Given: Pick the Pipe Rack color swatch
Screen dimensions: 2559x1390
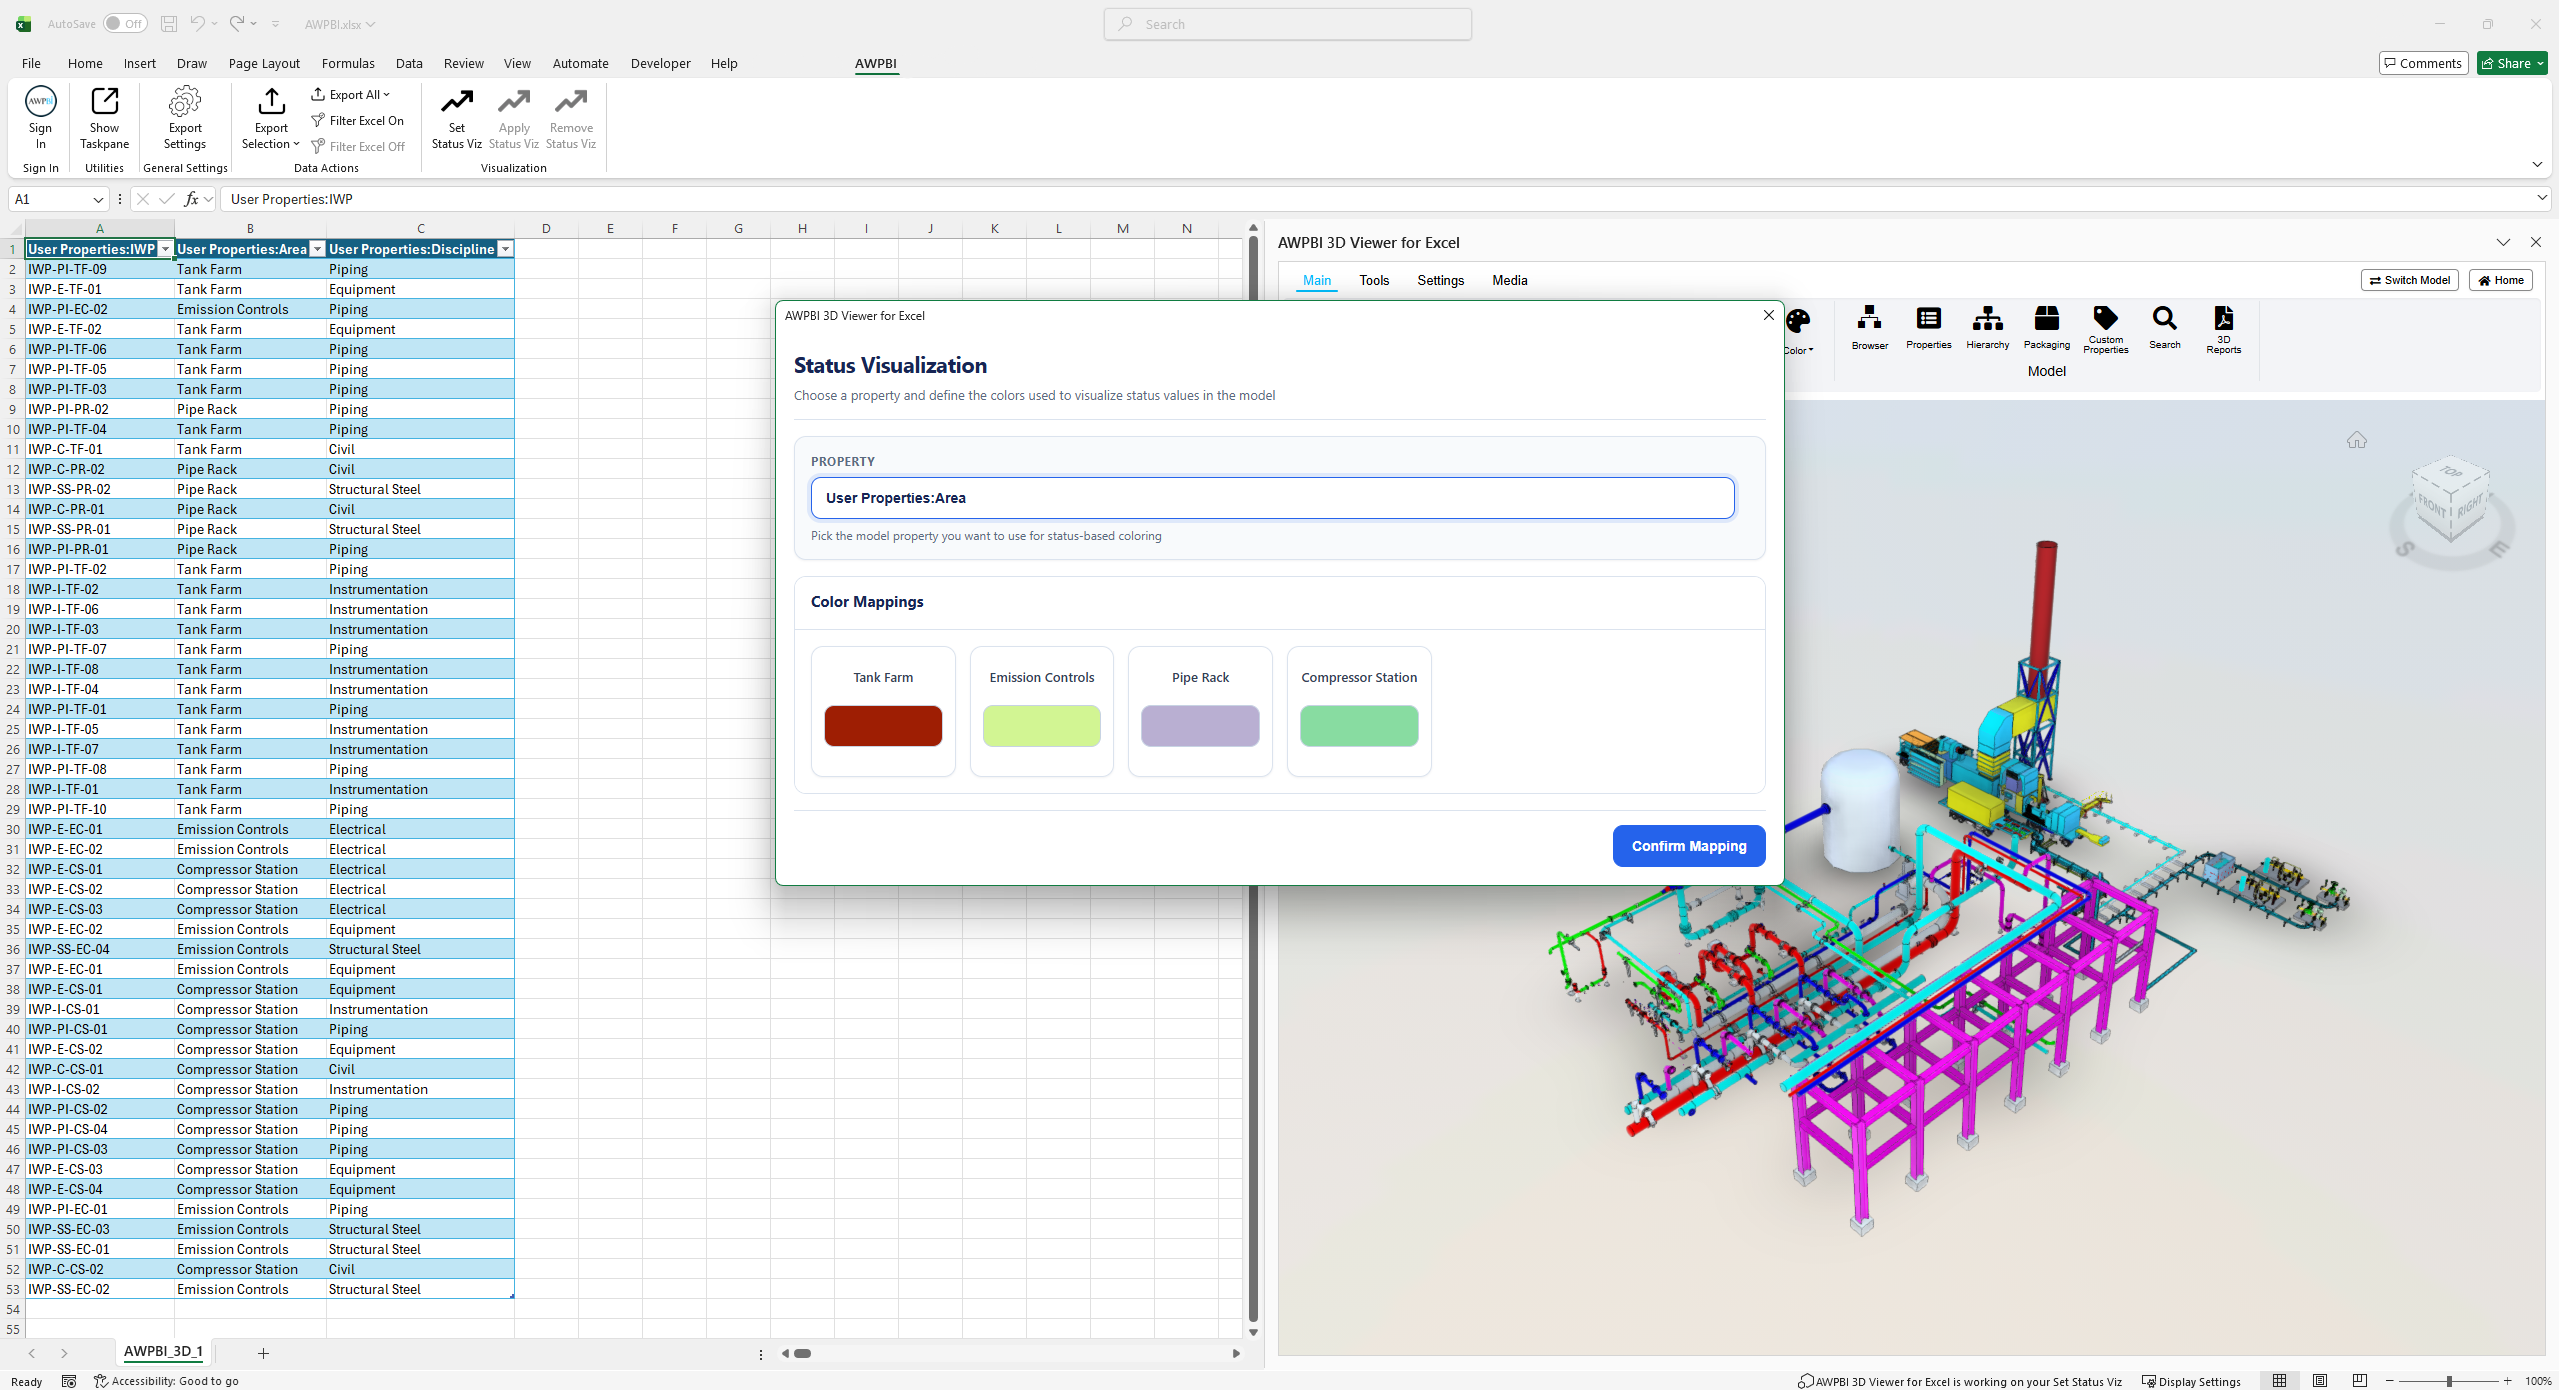Looking at the screenshot, I should pos(1200,726).
